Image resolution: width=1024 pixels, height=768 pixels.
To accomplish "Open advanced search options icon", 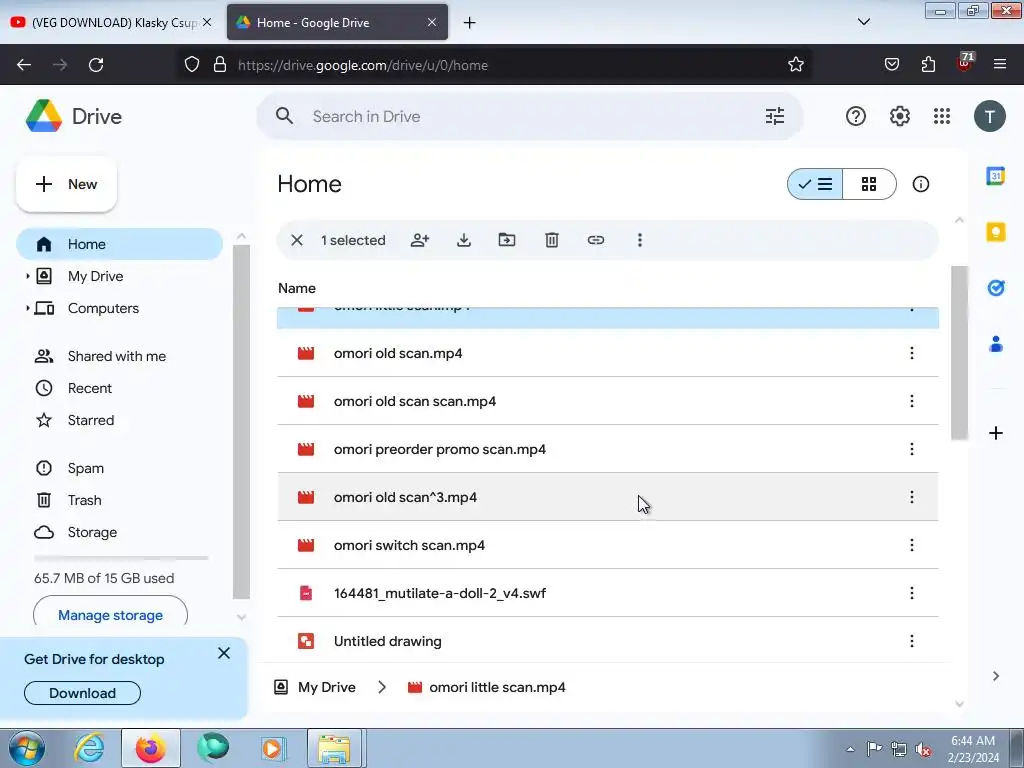I will point(775,116).
